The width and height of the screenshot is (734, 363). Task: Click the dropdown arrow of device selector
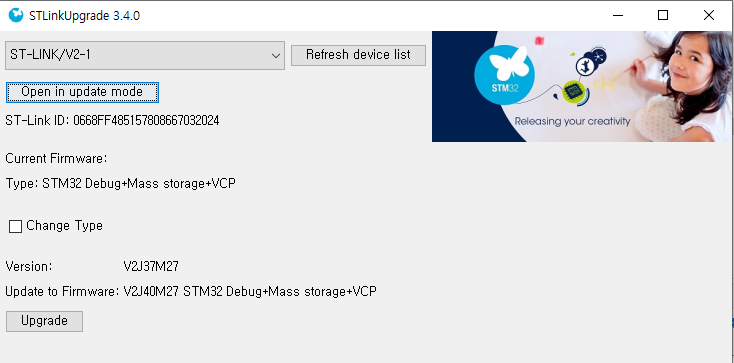tap(276, 56)
